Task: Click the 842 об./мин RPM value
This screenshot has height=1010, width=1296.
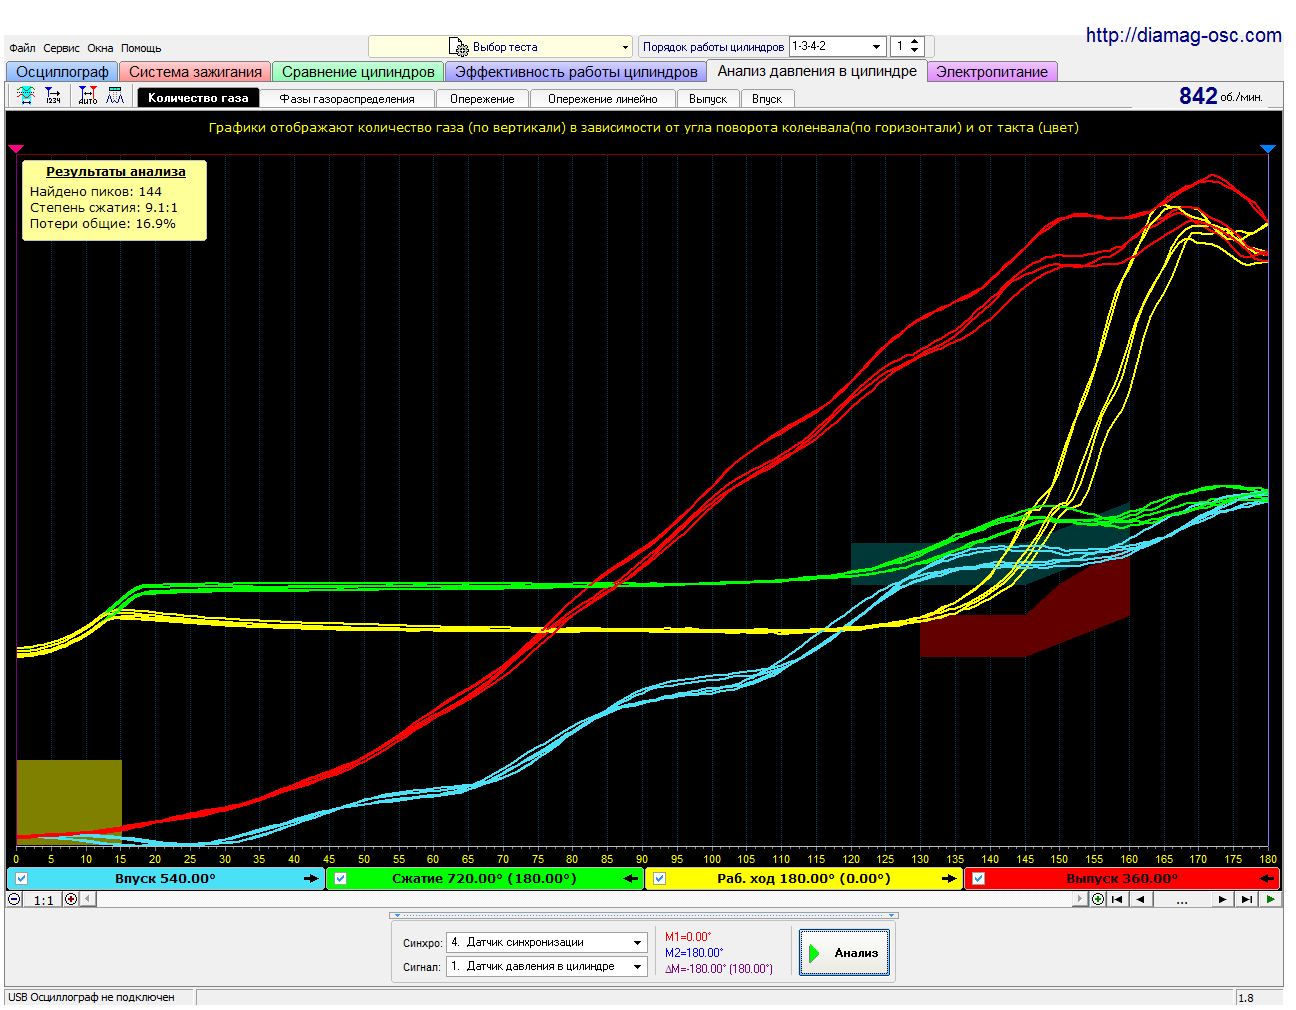Action: (1220, 96)
